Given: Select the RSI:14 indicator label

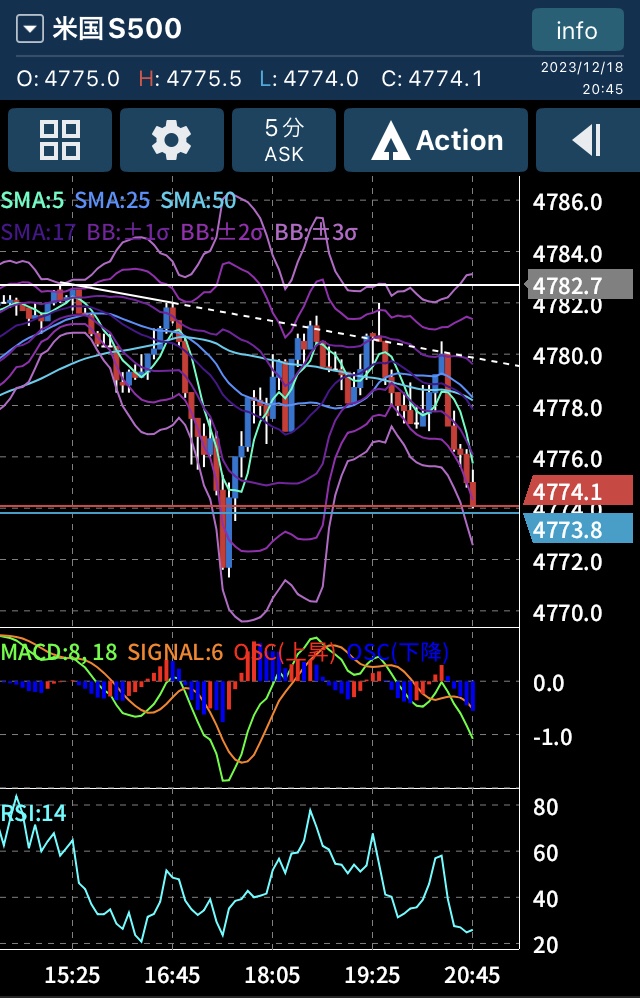Looking at the screenshot, I should tap(34, 813).
